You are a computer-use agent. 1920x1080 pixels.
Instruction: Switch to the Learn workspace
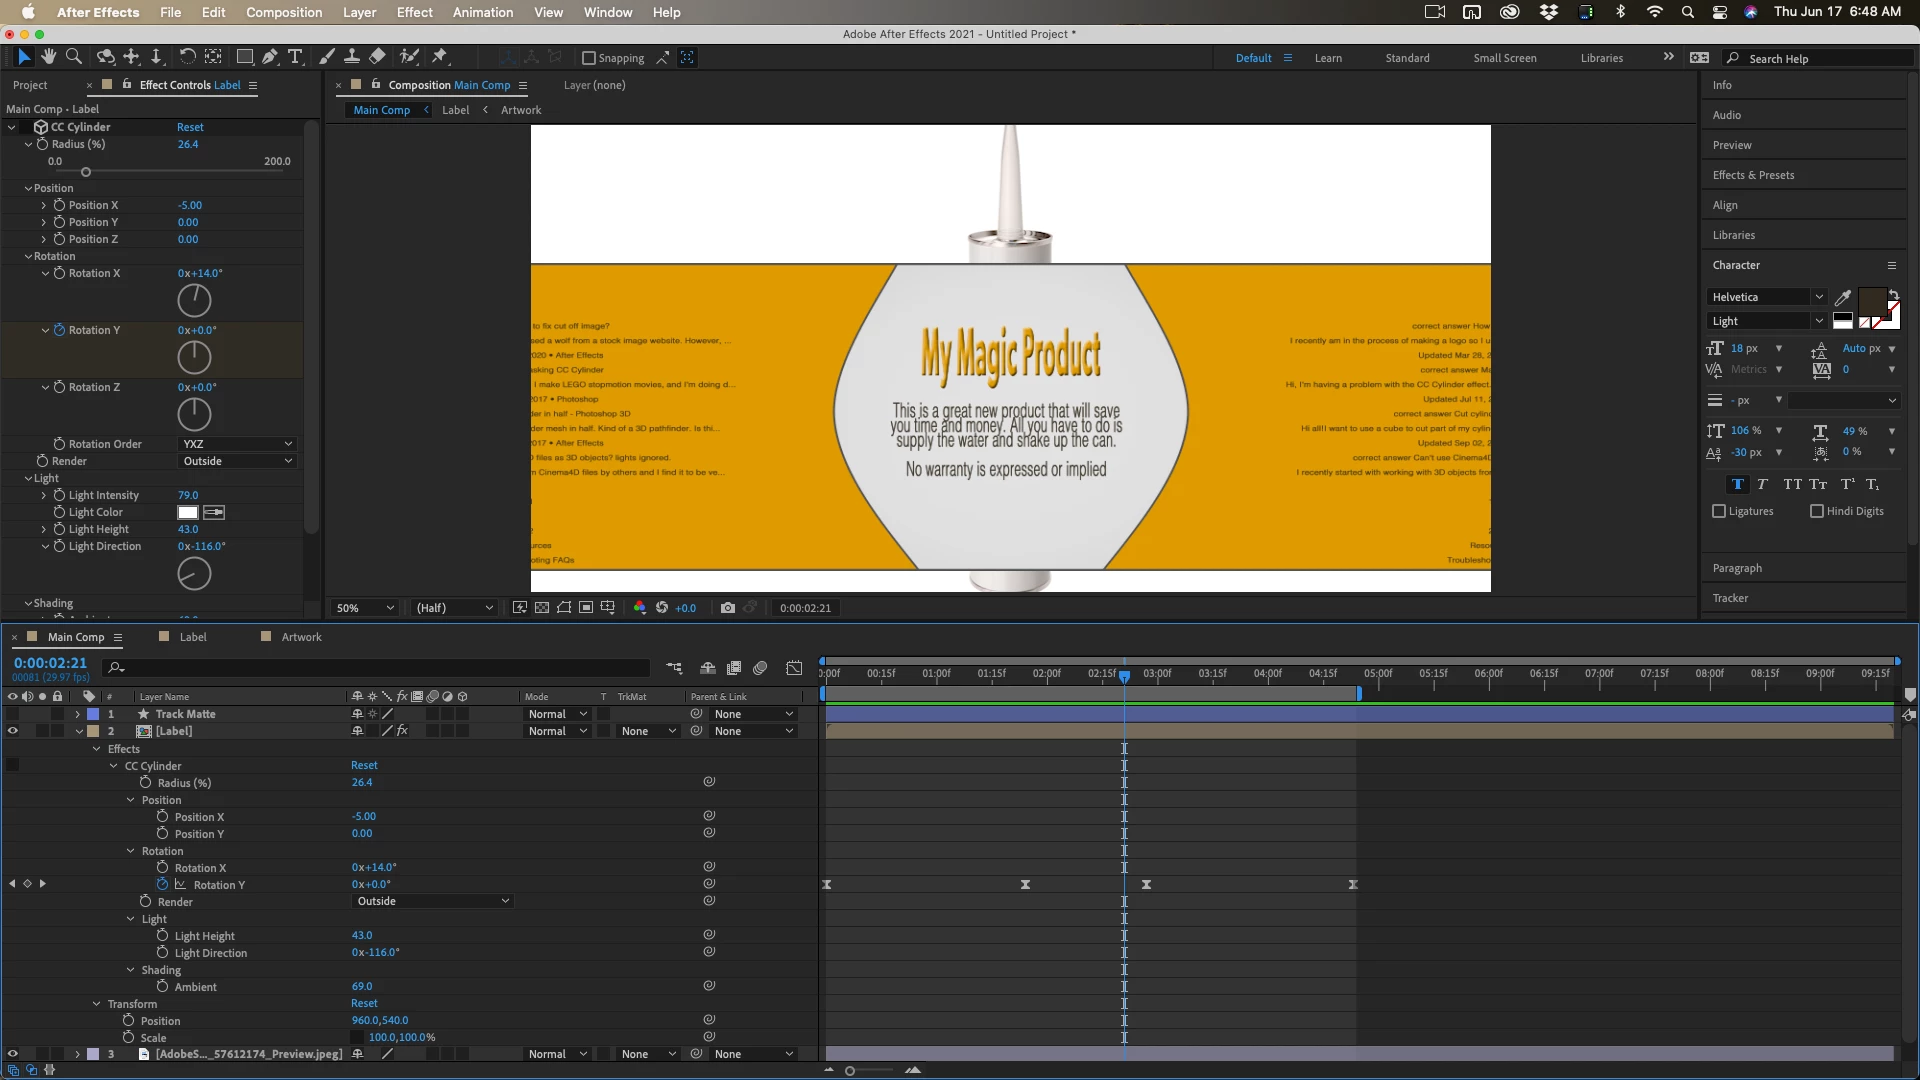click(x=1328, y=58)
